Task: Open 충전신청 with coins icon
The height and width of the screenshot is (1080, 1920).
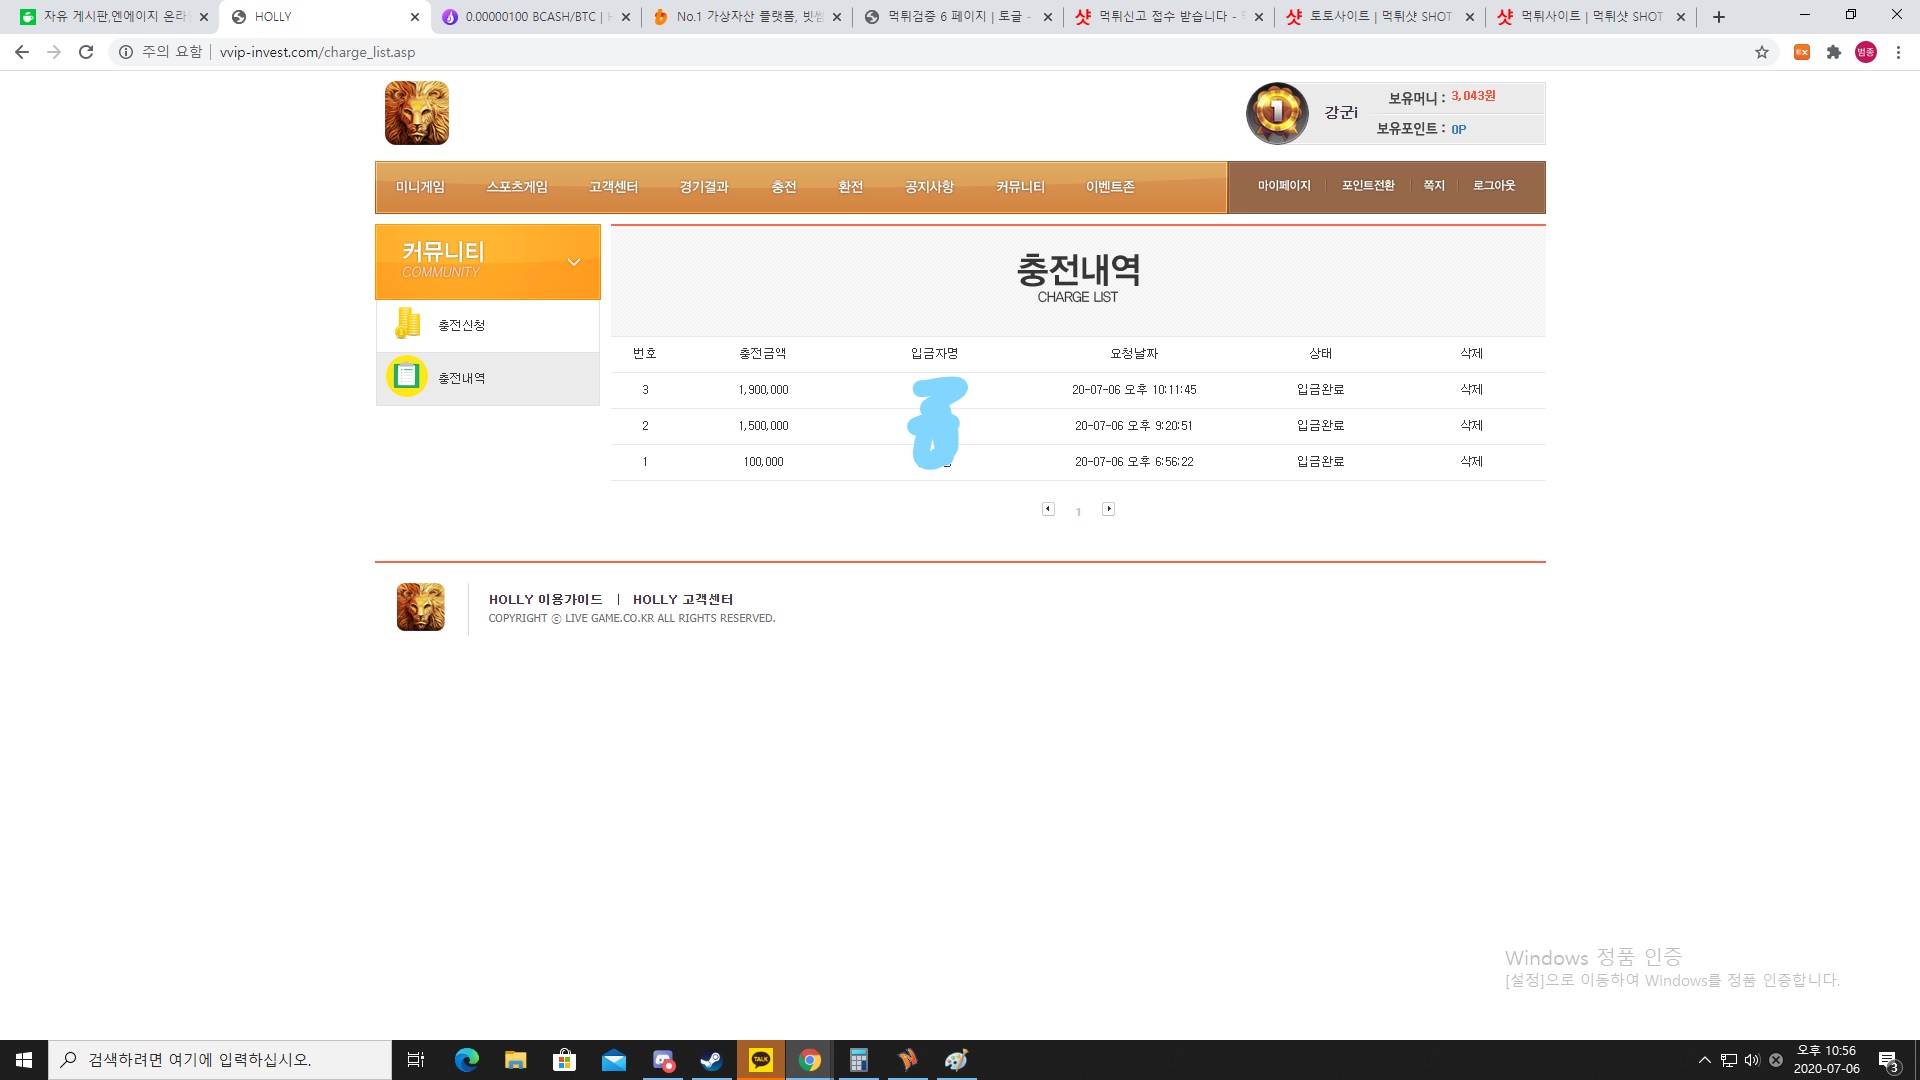Action: tap(488, 326)
